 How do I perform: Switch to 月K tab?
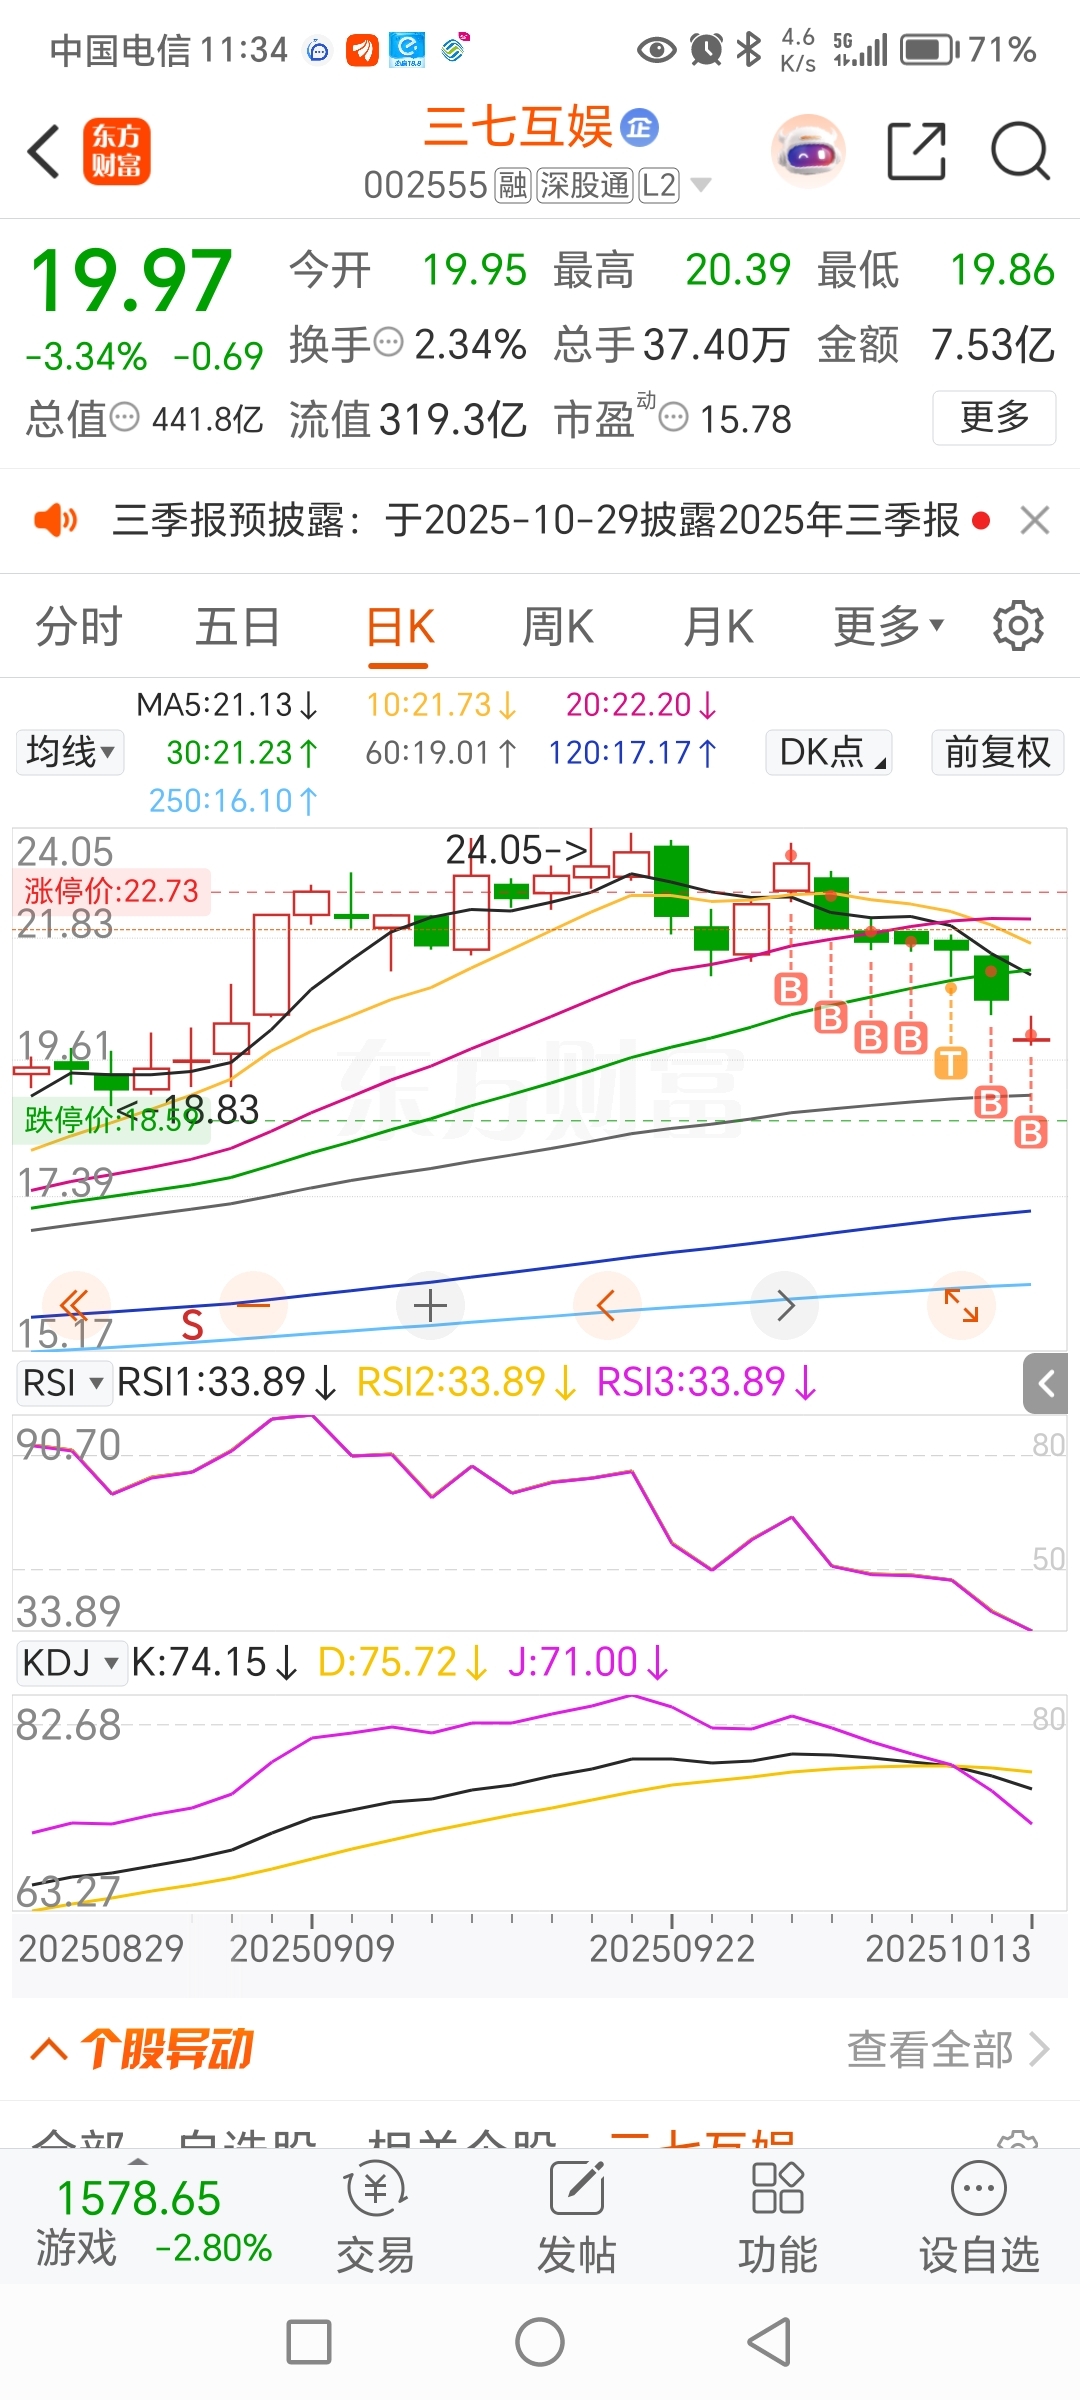tap(718, 627)
